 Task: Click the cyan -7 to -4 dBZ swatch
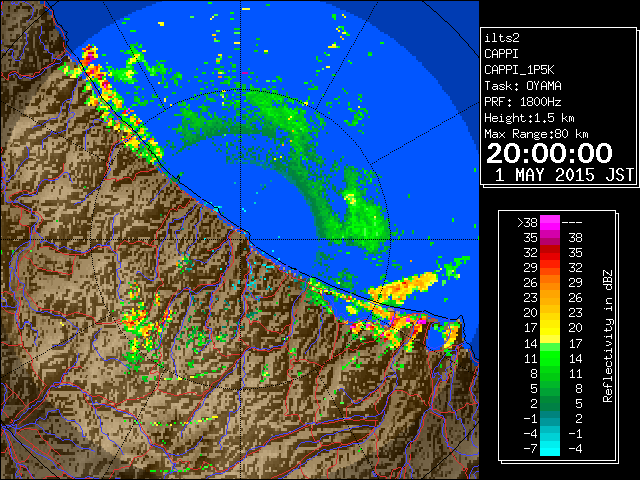pos(550,448)
